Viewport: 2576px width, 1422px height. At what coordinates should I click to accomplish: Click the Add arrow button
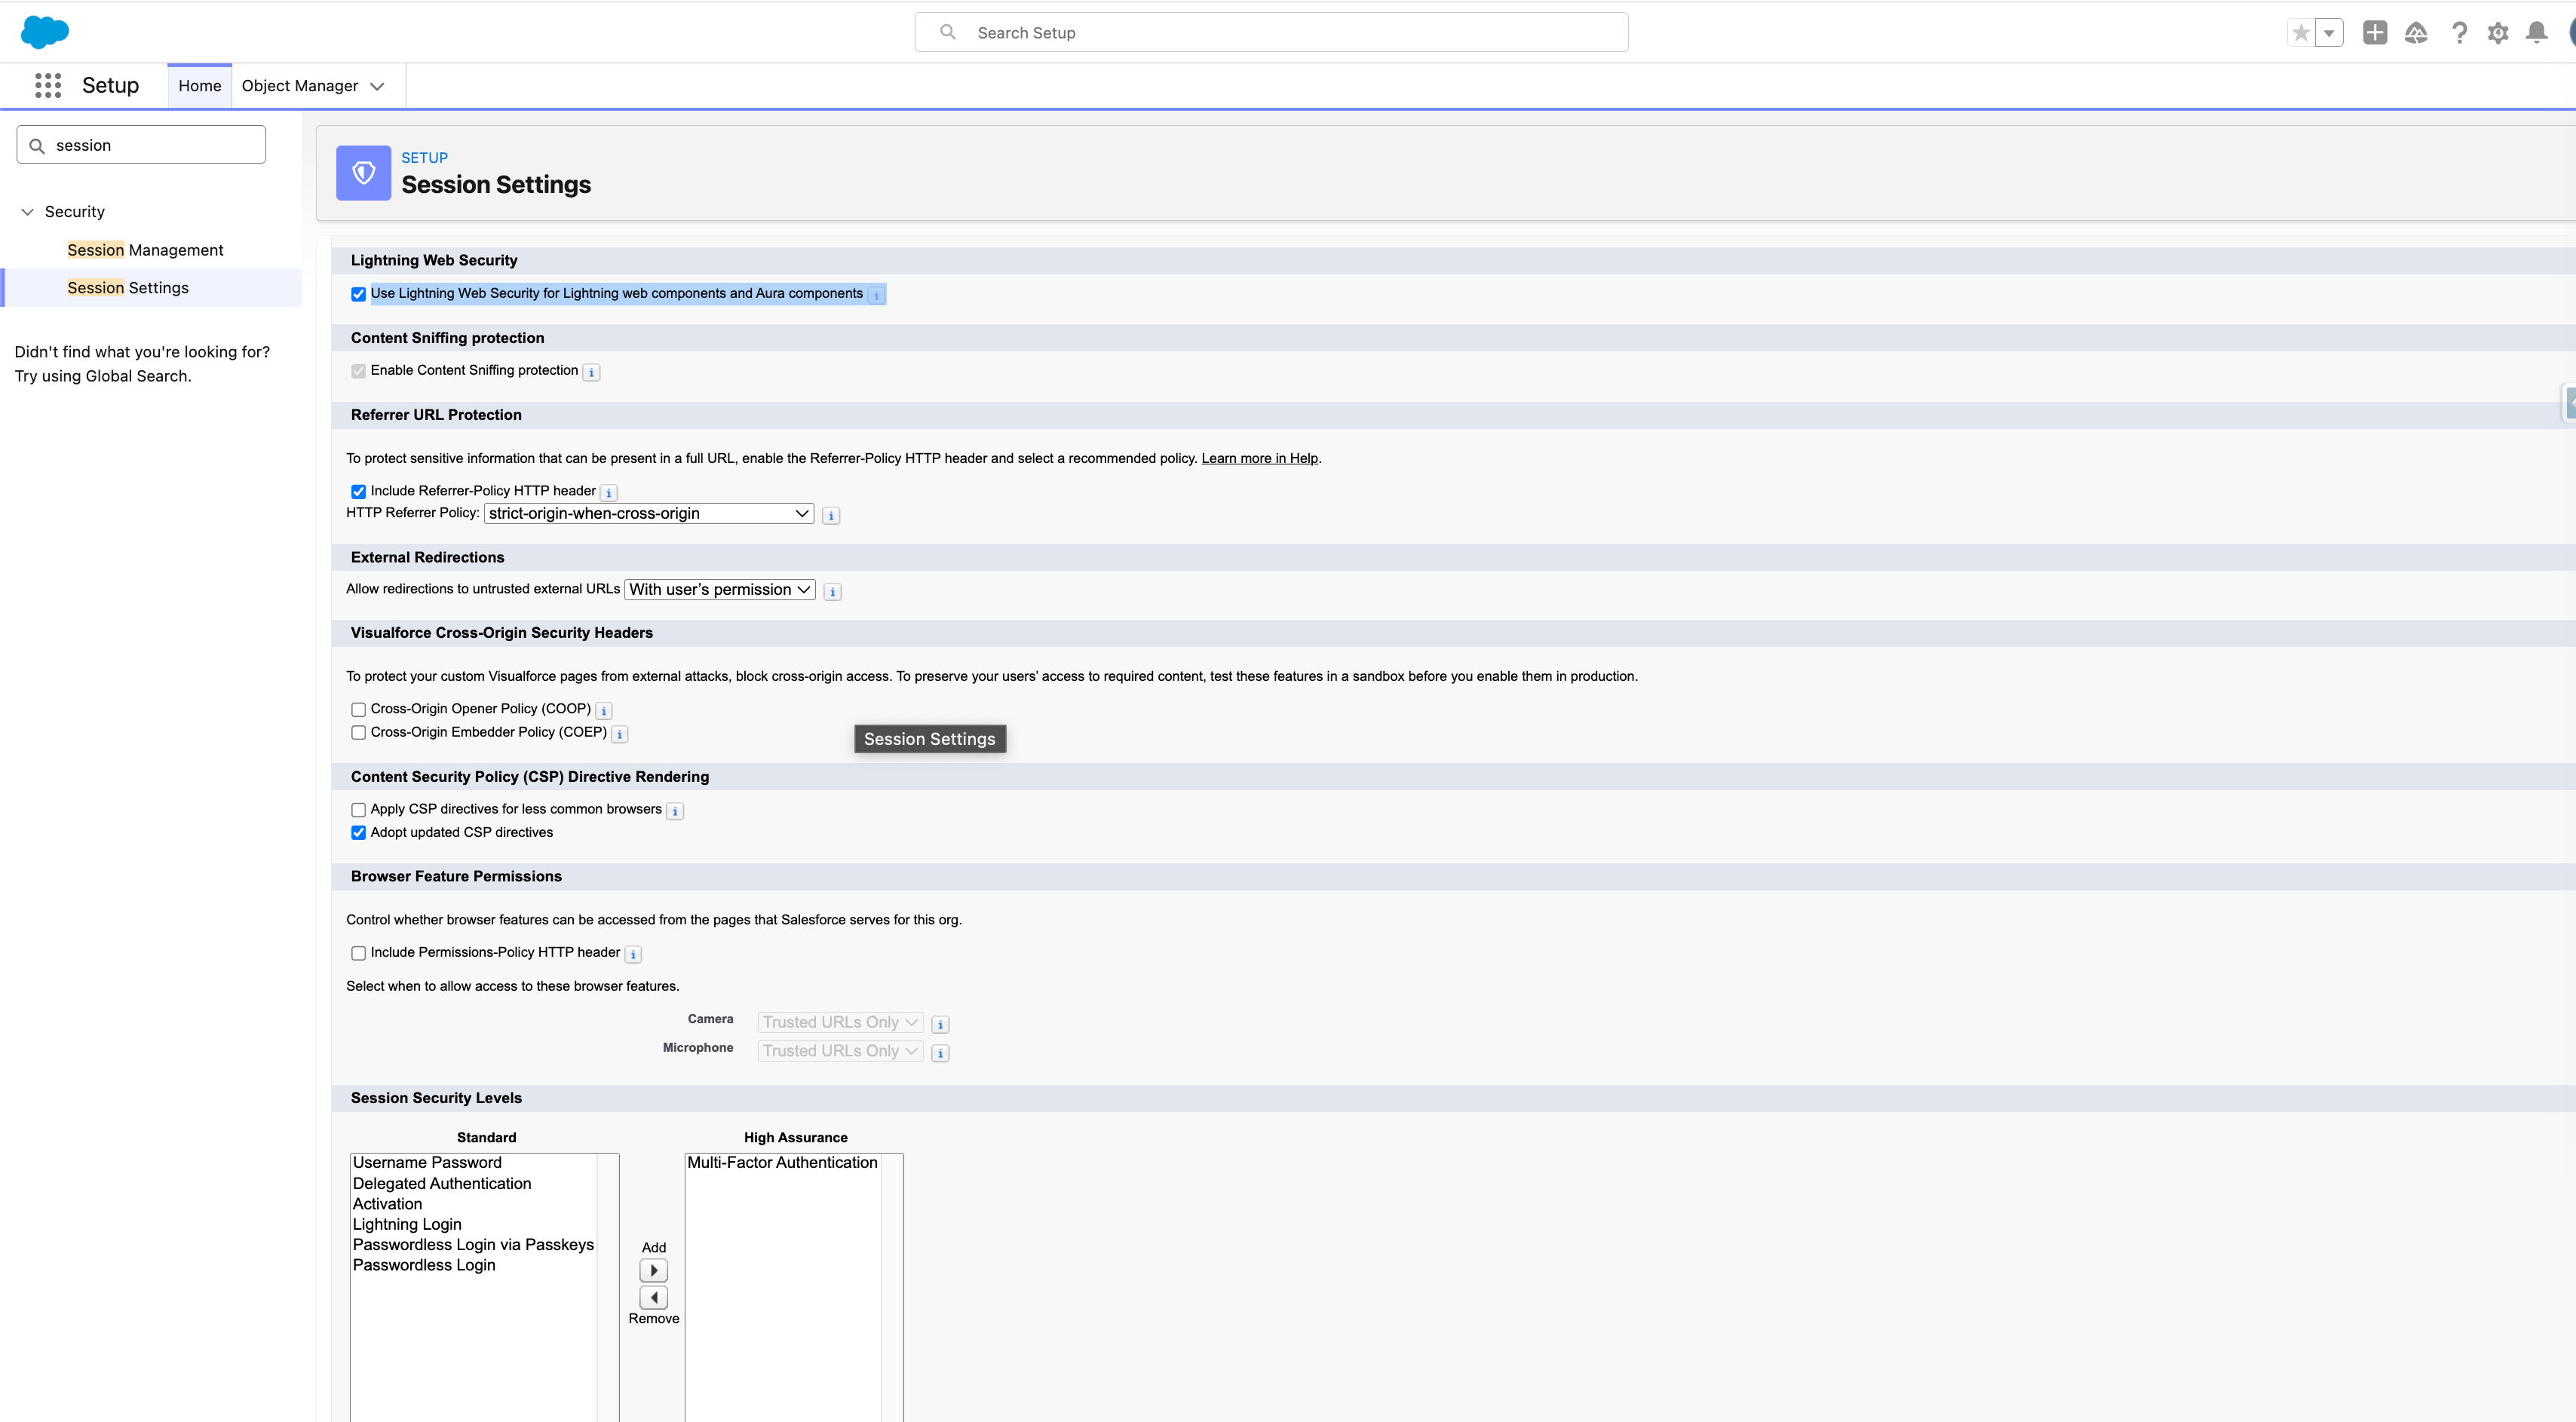click(x=653, y=1271)
